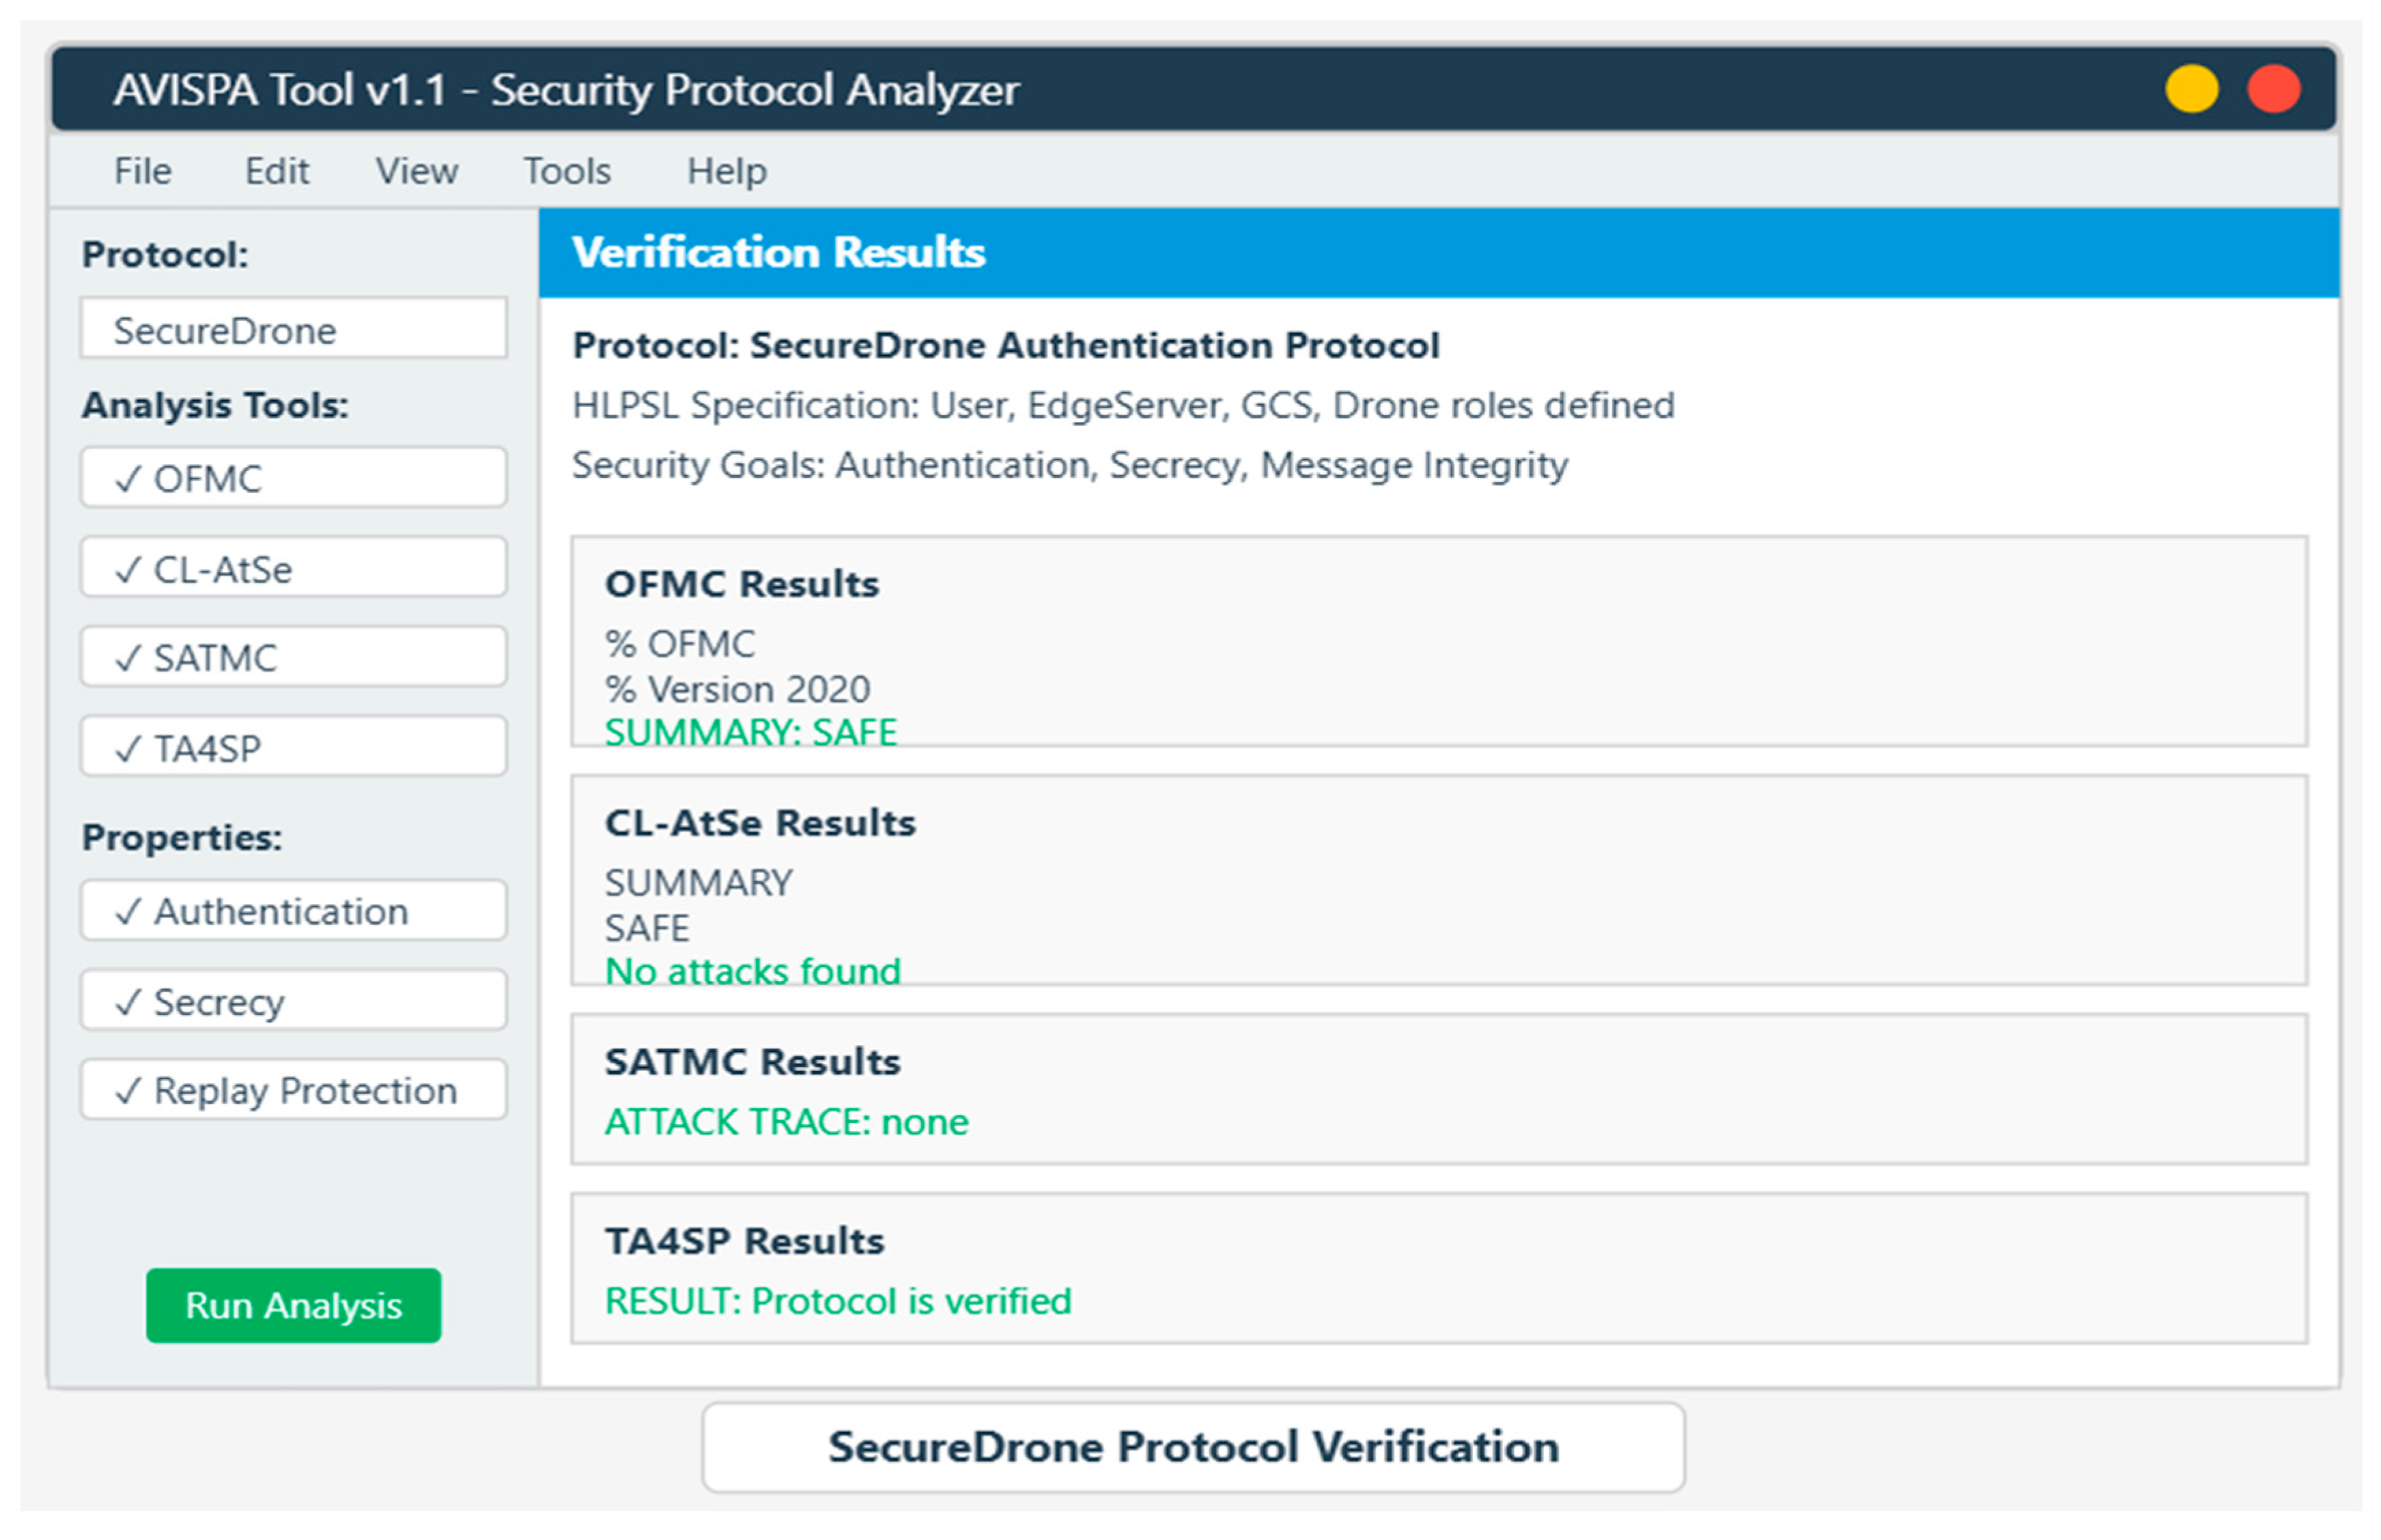The height and width of the screenshot is (1540, 2381).
Task: Open the File menu
Action: coord(142,171)
